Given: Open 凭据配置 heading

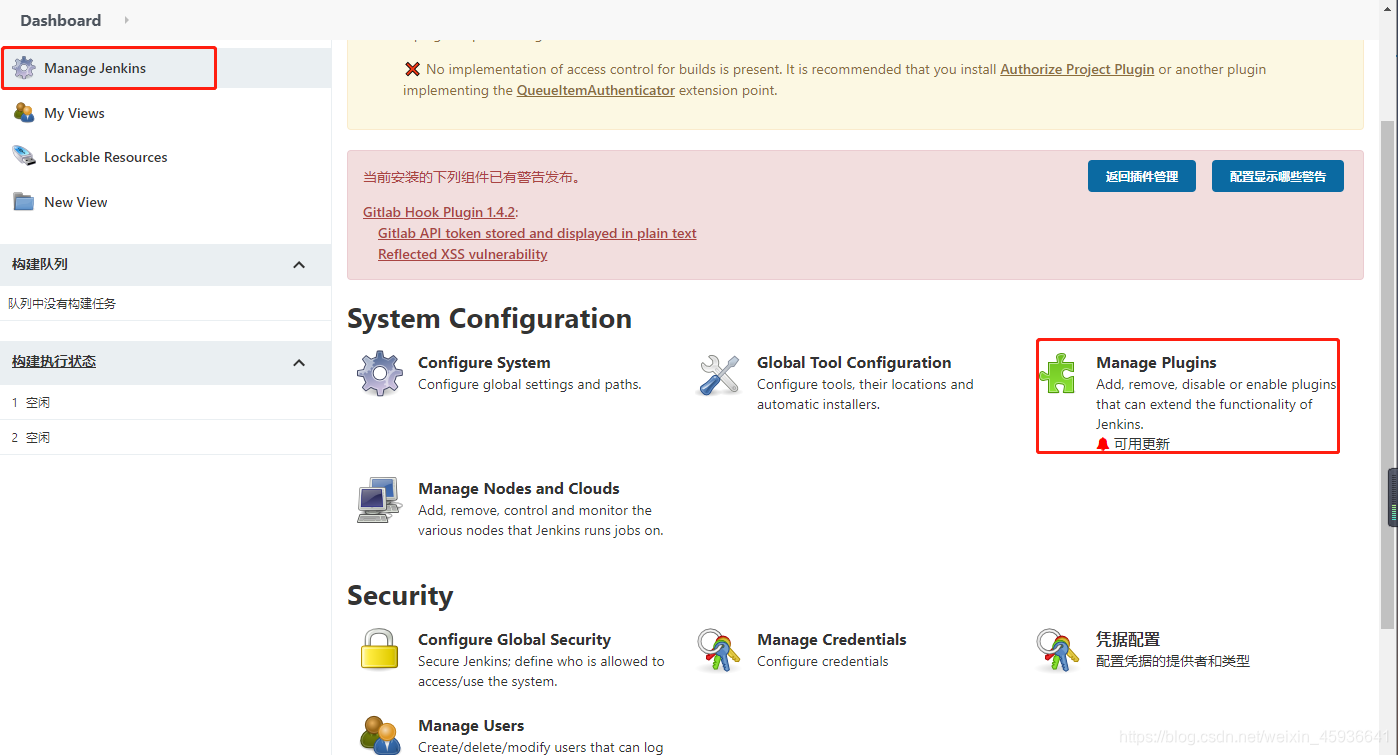Looking at the screenshot, I should pyautogui.click(x=1128, y=639).
